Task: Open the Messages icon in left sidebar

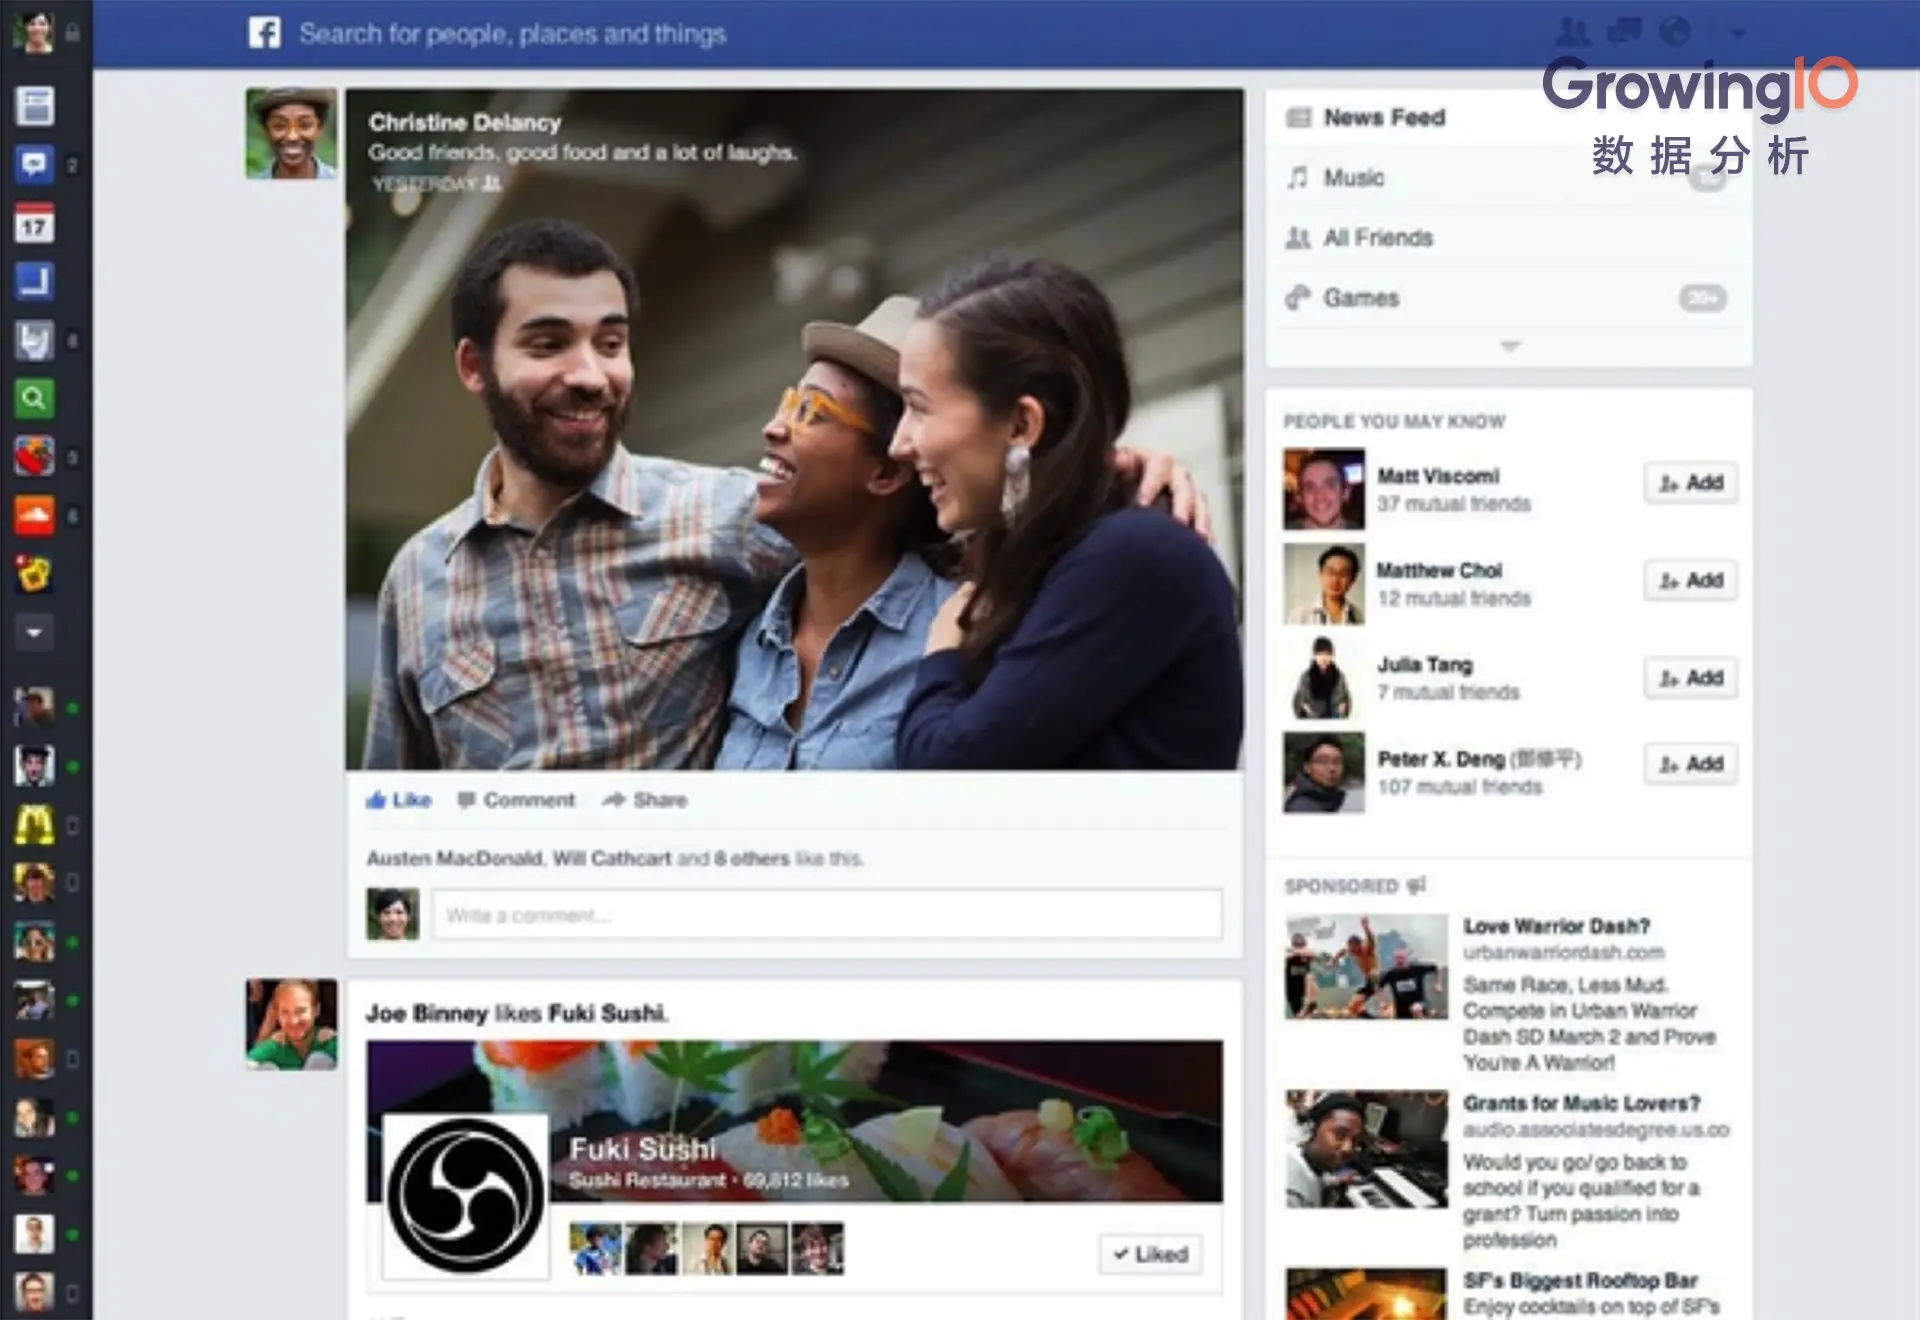Action: (34, 164)
